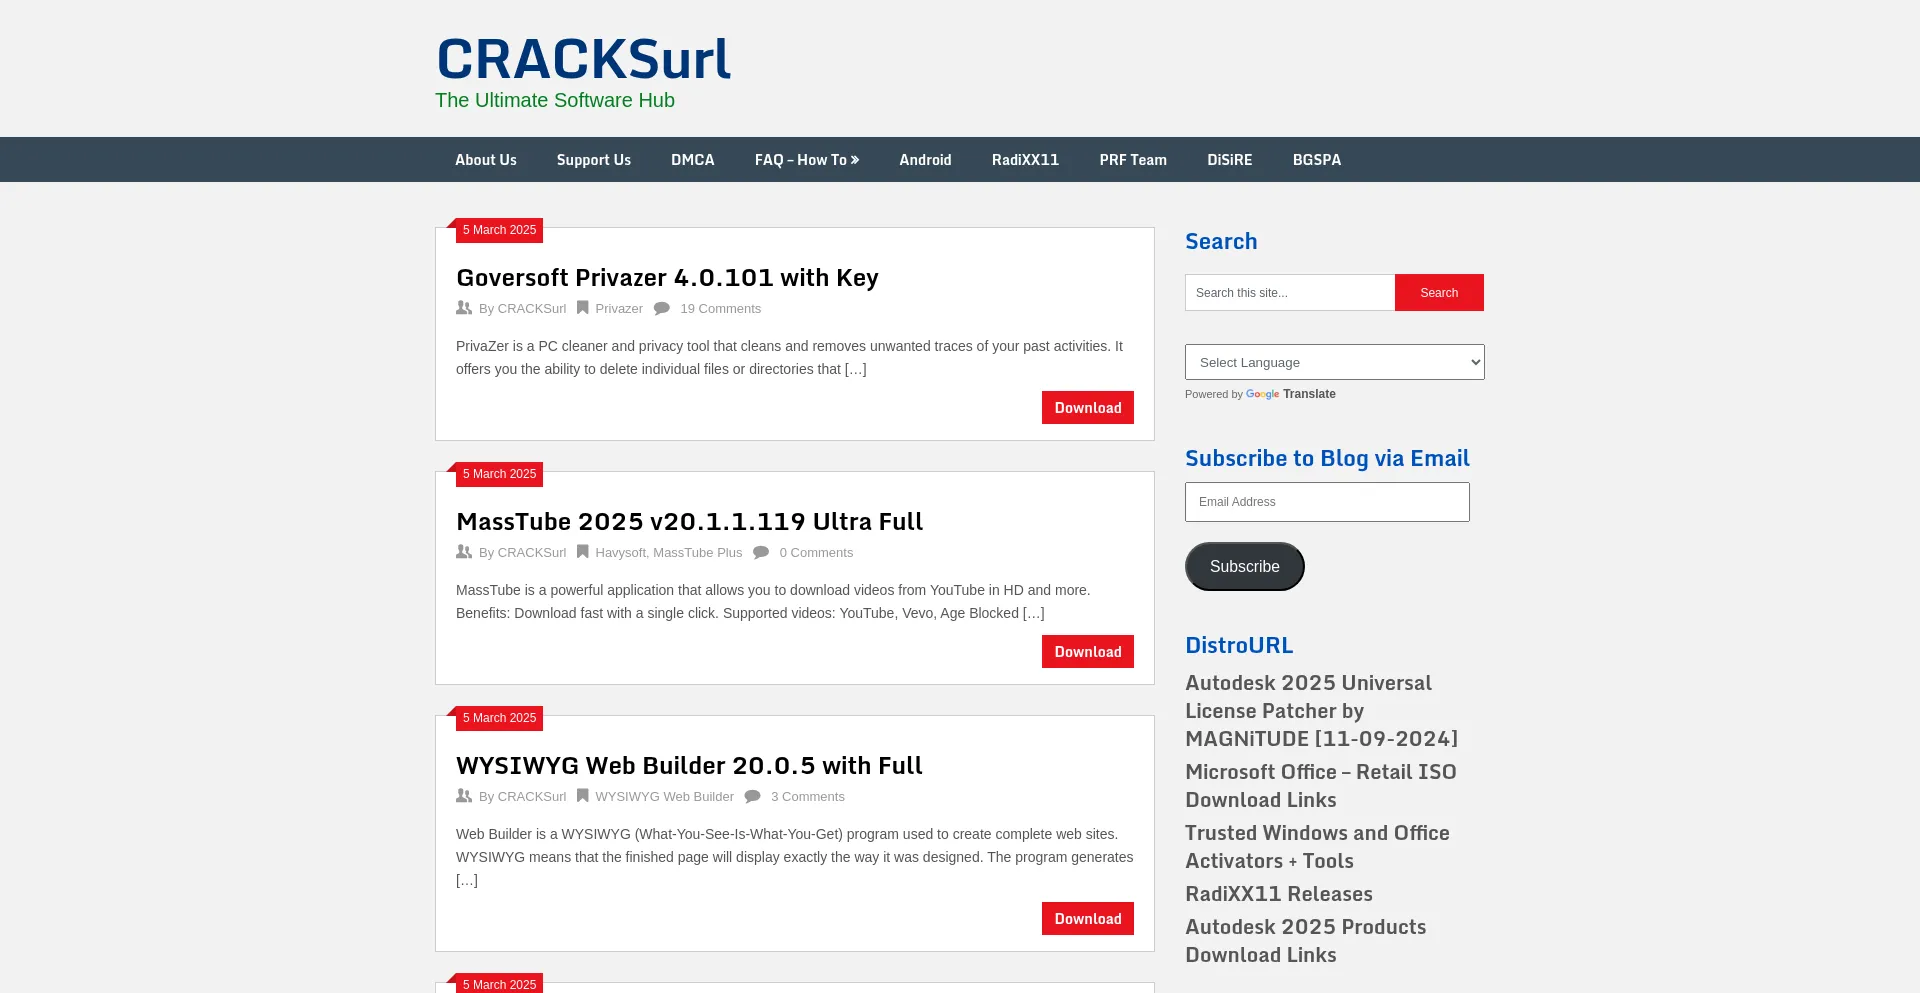Open Microsoft Office Retail ISO Download Links

[x=1320, y=786]
